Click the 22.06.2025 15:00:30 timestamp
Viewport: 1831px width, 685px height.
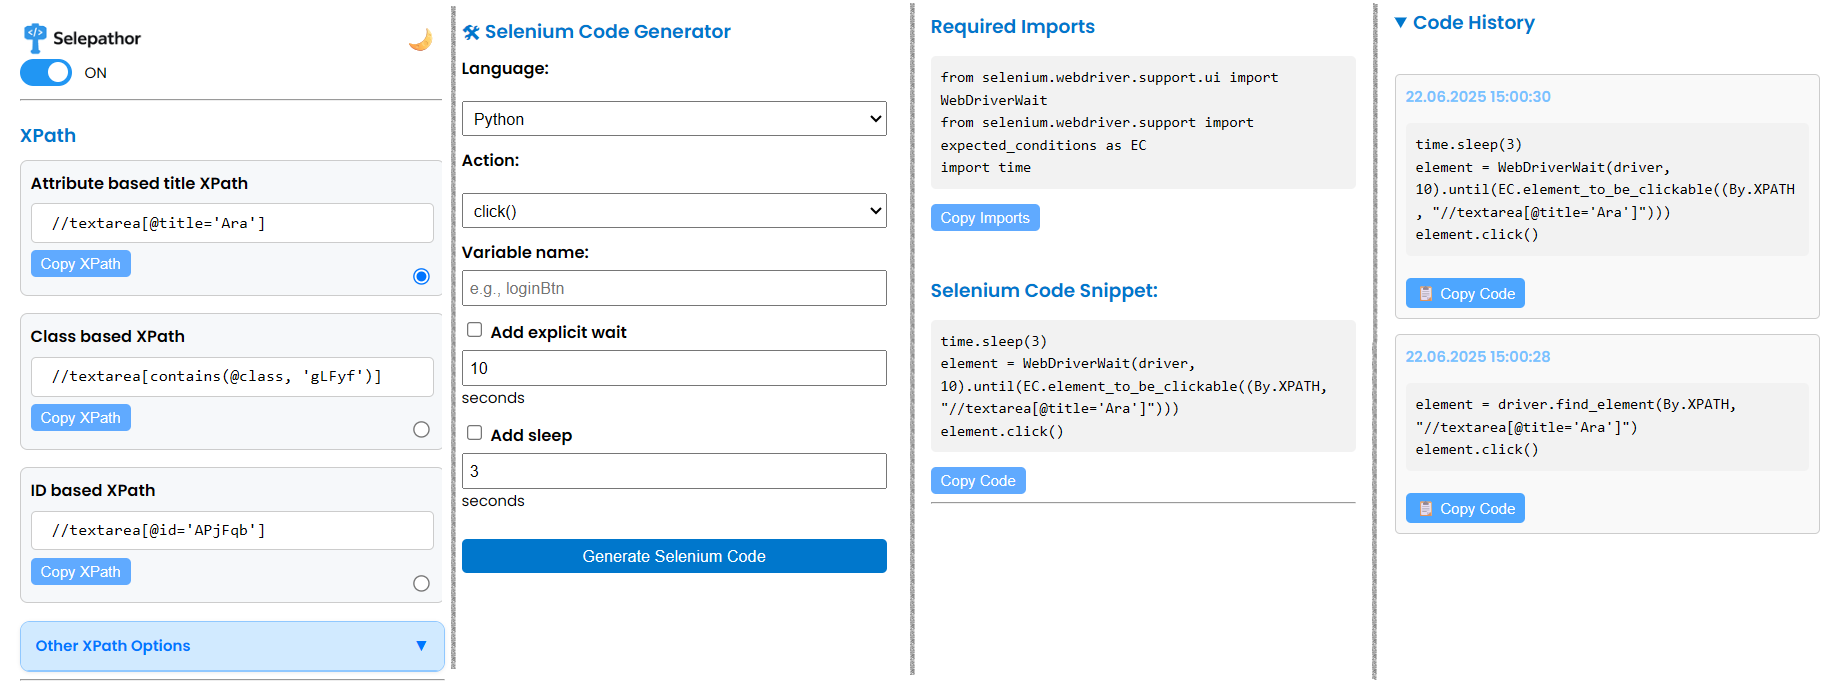tap(1478, 97)
